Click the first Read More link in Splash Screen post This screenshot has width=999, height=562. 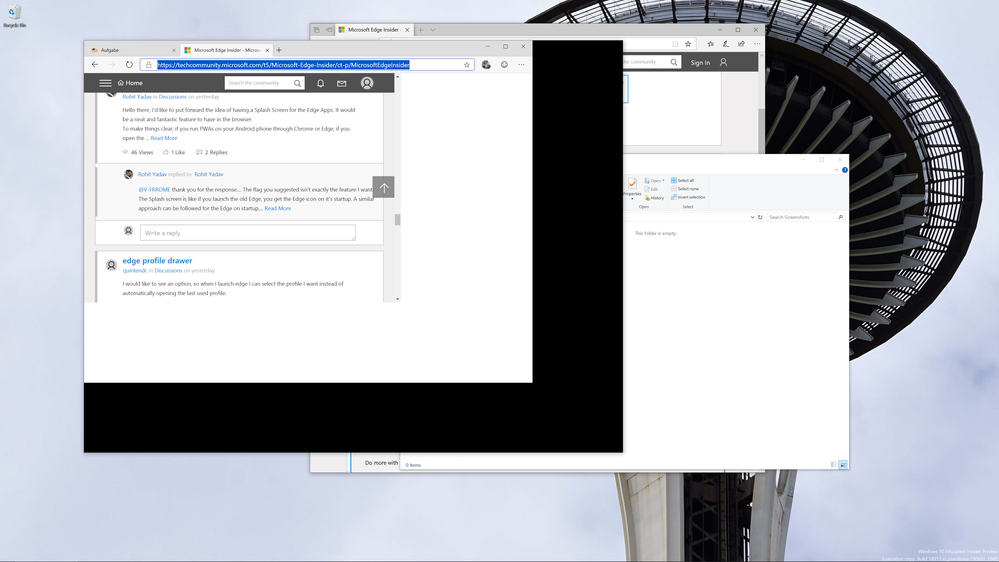pyautogui.click(x=164, y=138)
